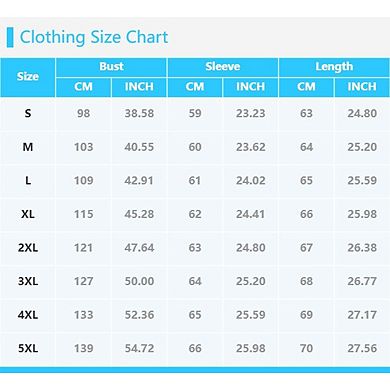
Task: Click the bust value 109 cm
Action: pos(83,181)
